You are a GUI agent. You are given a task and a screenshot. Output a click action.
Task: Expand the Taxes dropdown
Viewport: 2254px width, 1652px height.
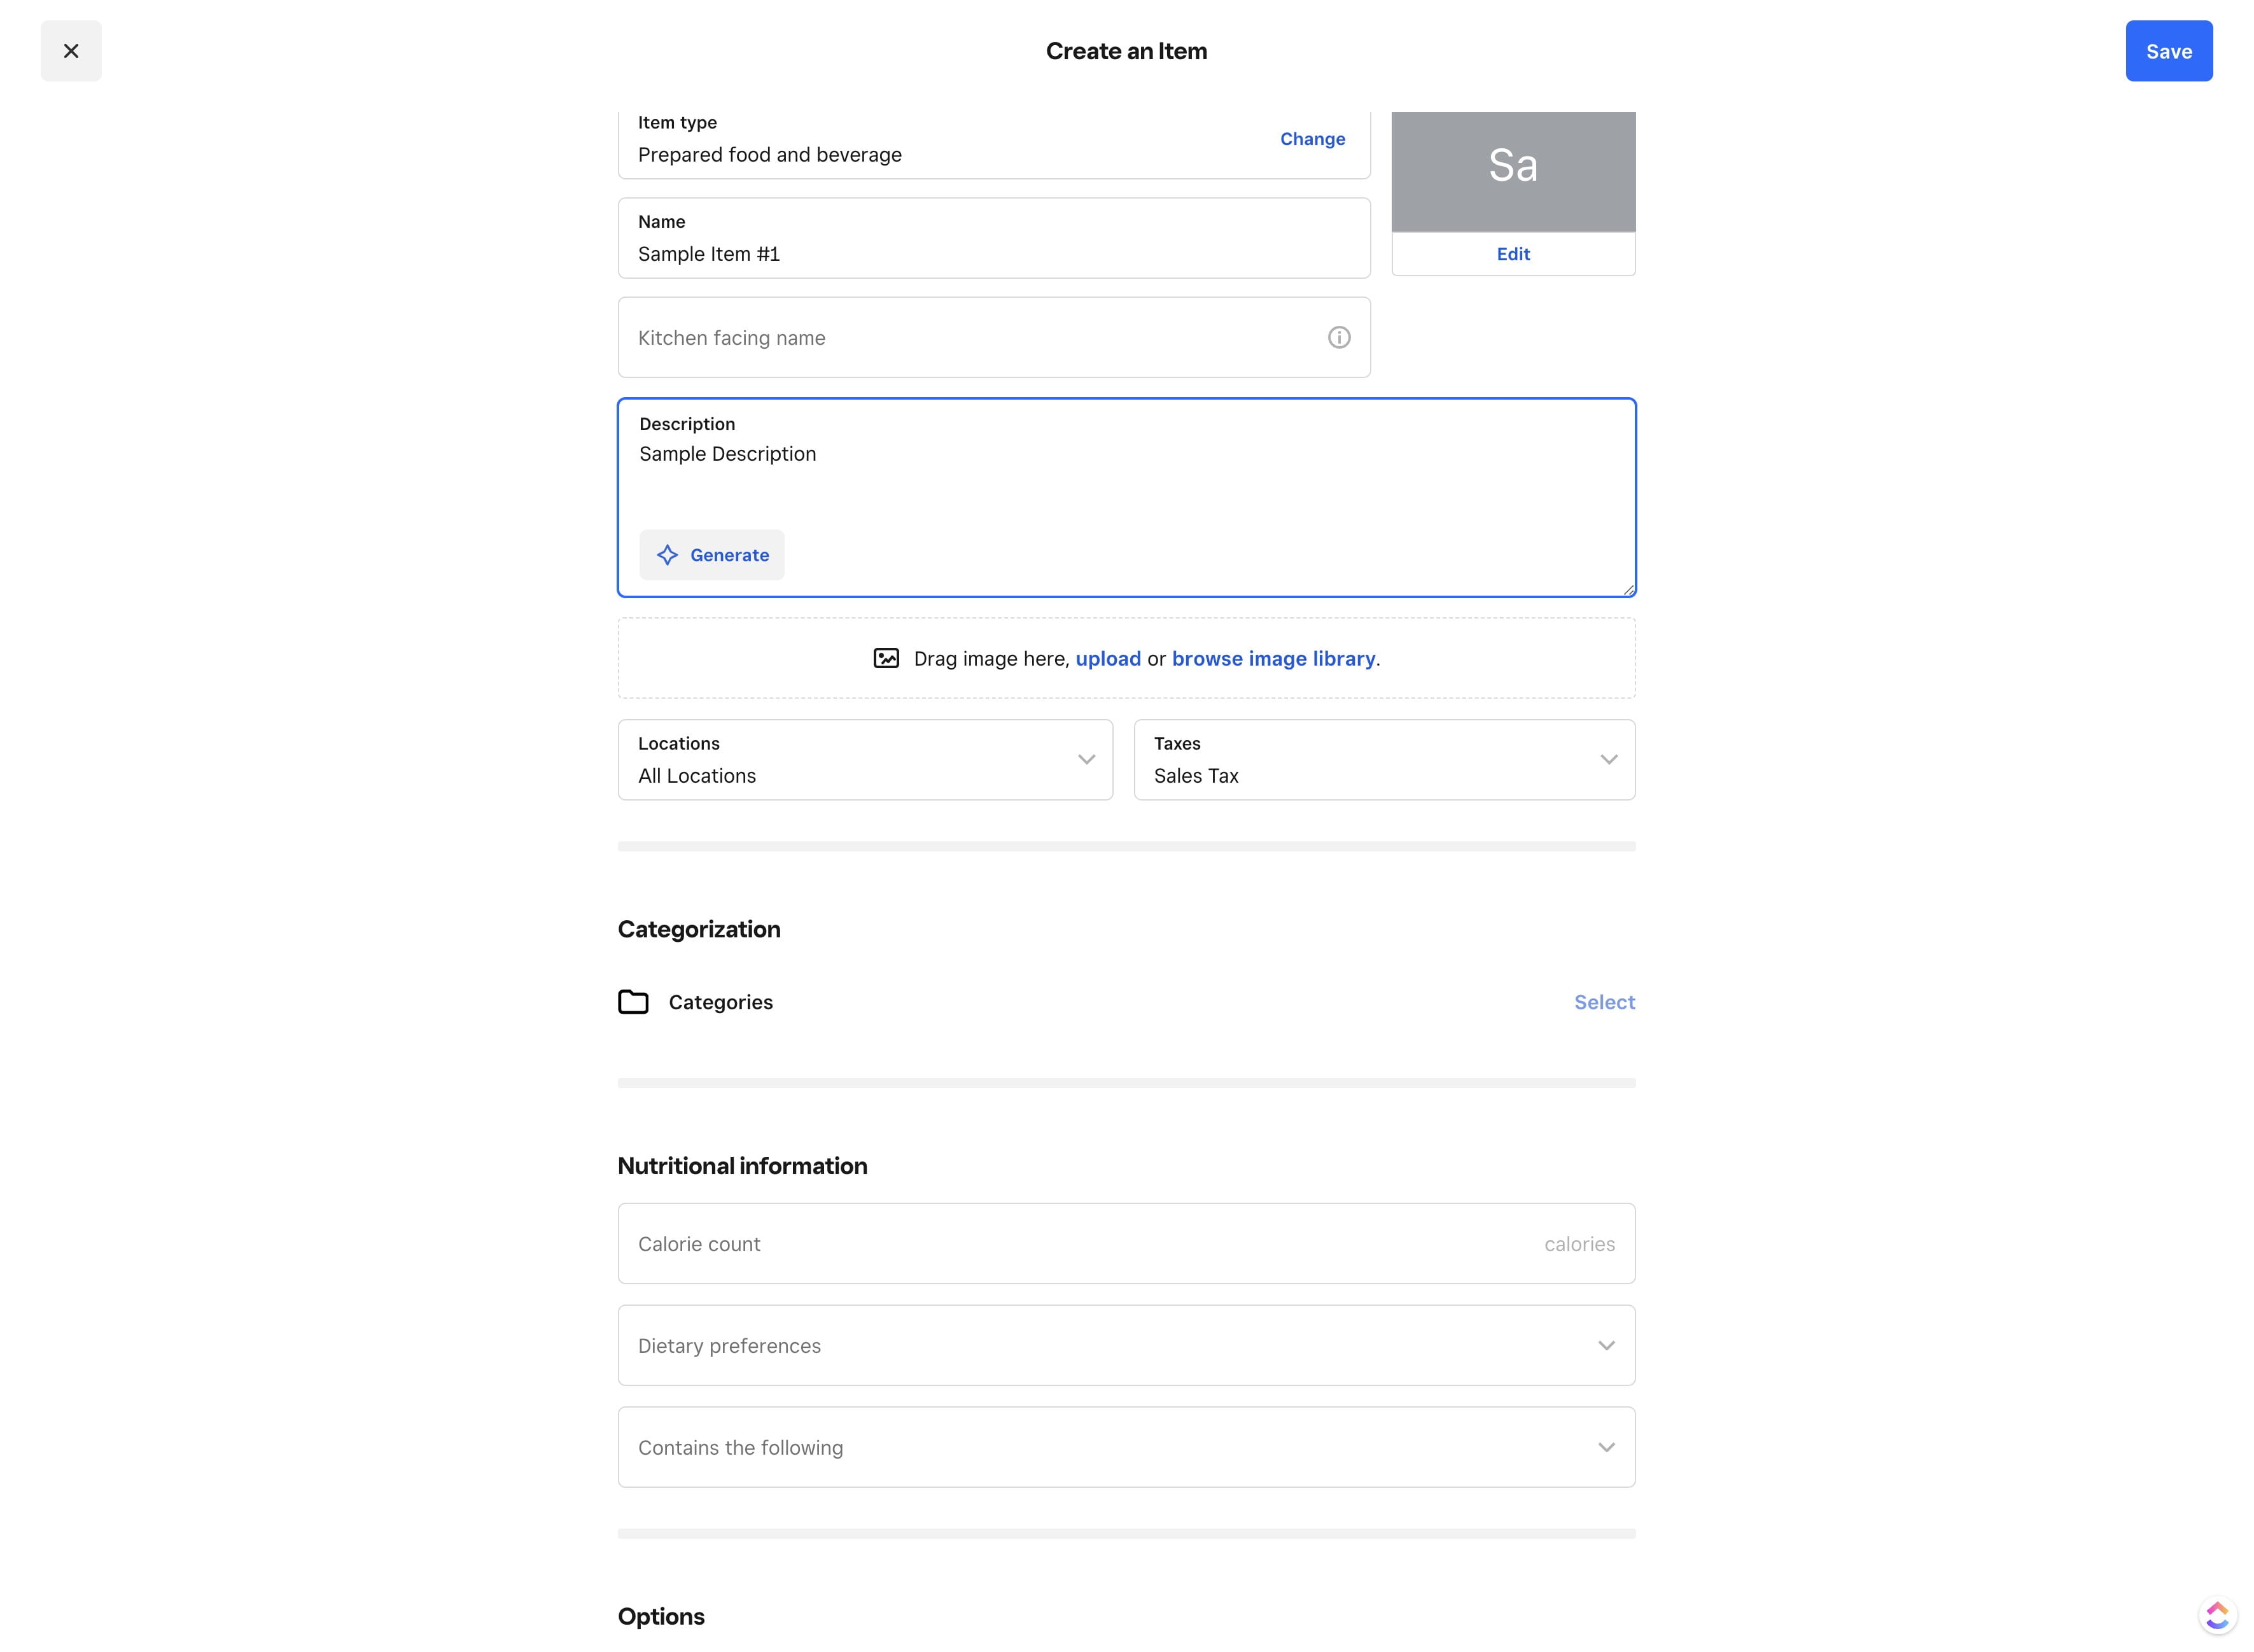[x=1384, y=760]
